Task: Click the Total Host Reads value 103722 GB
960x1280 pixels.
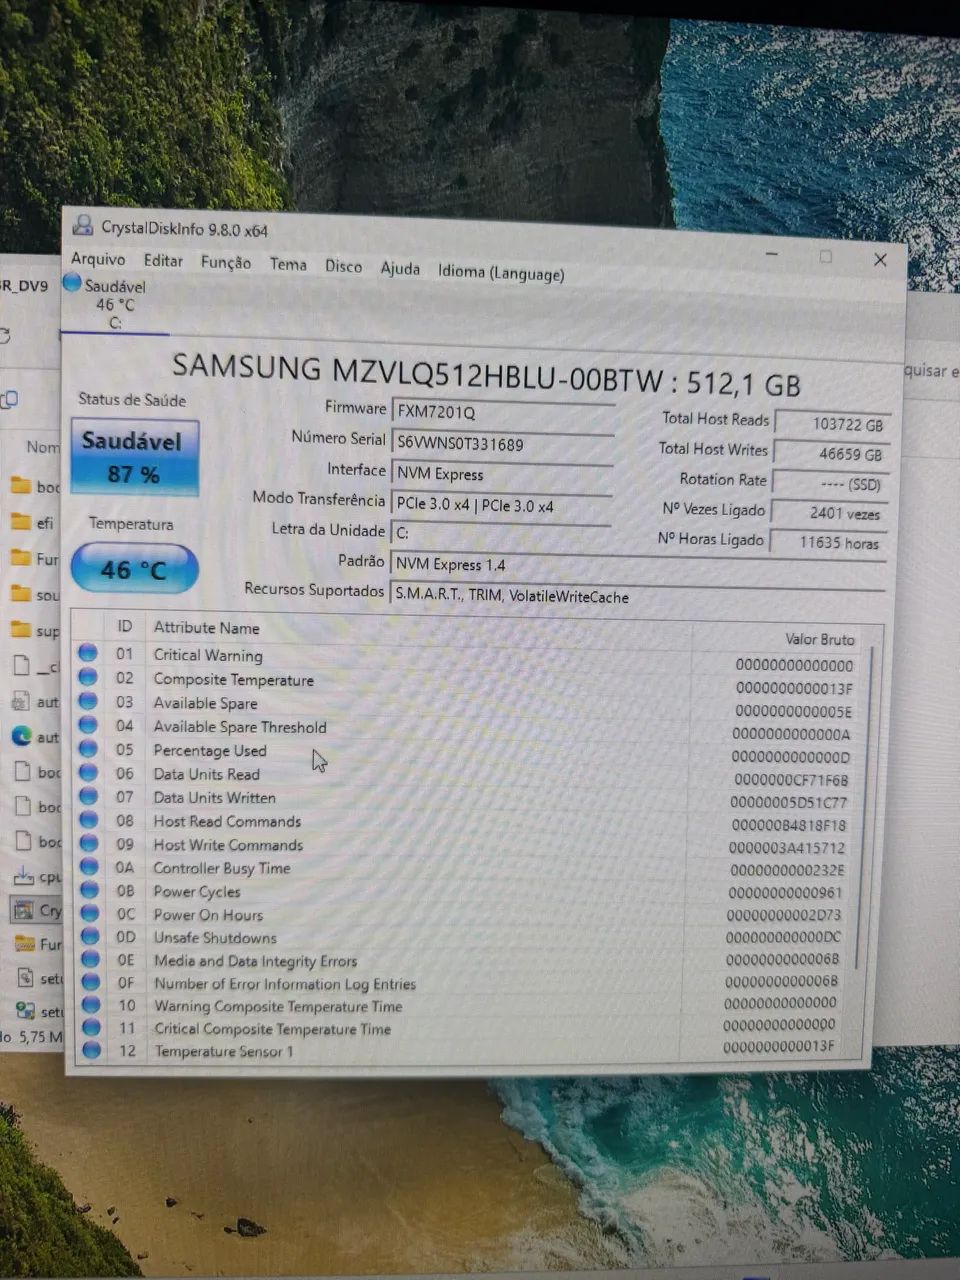Action: click(831, 424)
